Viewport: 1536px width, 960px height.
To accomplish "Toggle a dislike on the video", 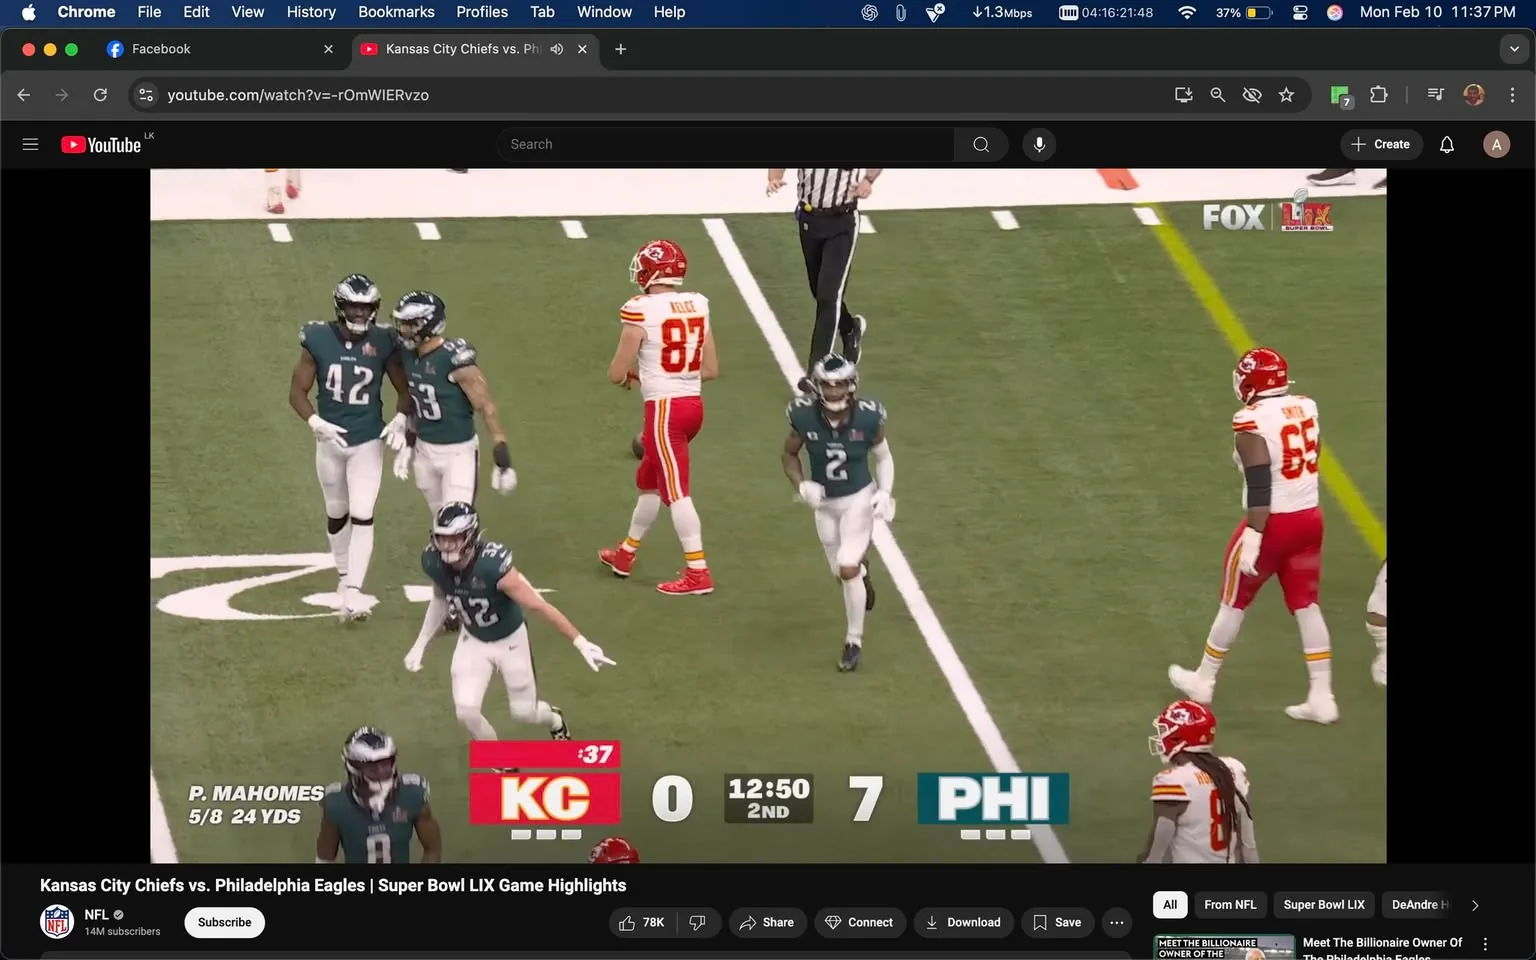I will point(698,922).
